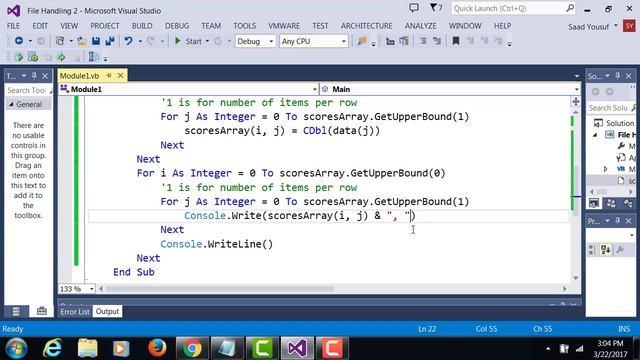Click the notifications flag icon
Viewport: 640px width, 360px height.
coord(436,8)
